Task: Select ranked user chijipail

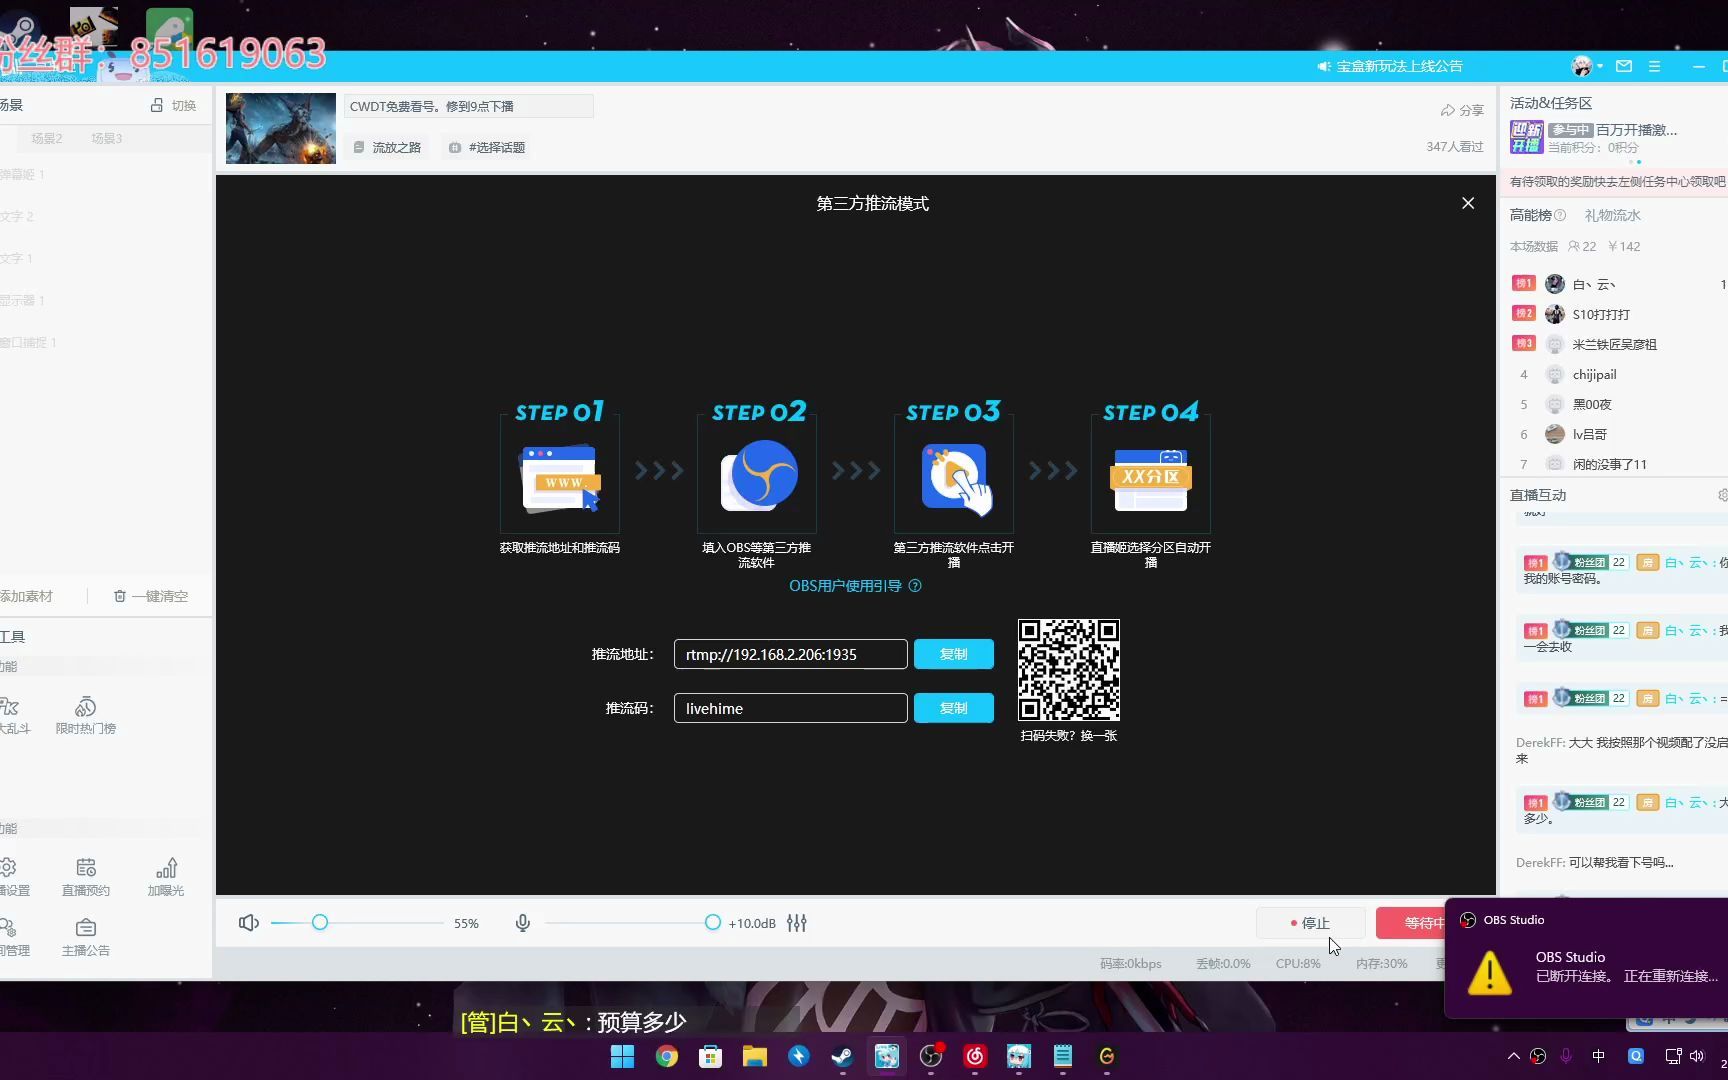Action: 1594,374
